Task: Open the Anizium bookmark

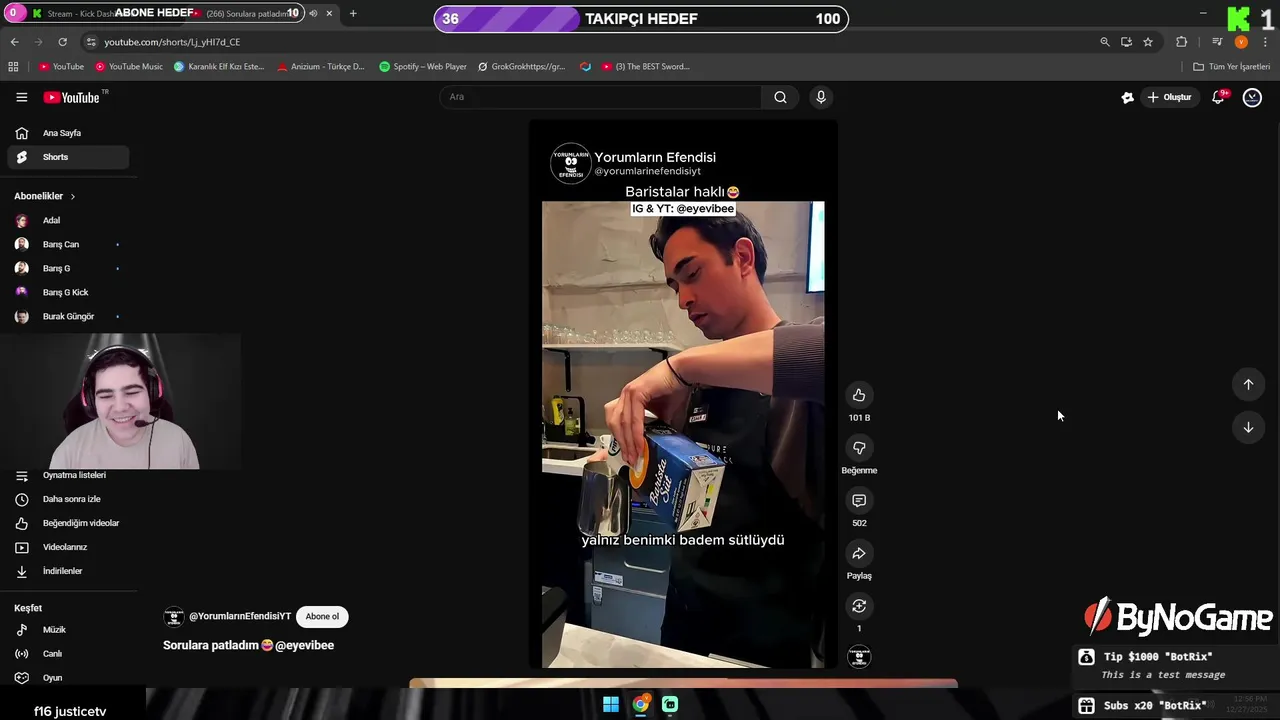Action: 321,67
